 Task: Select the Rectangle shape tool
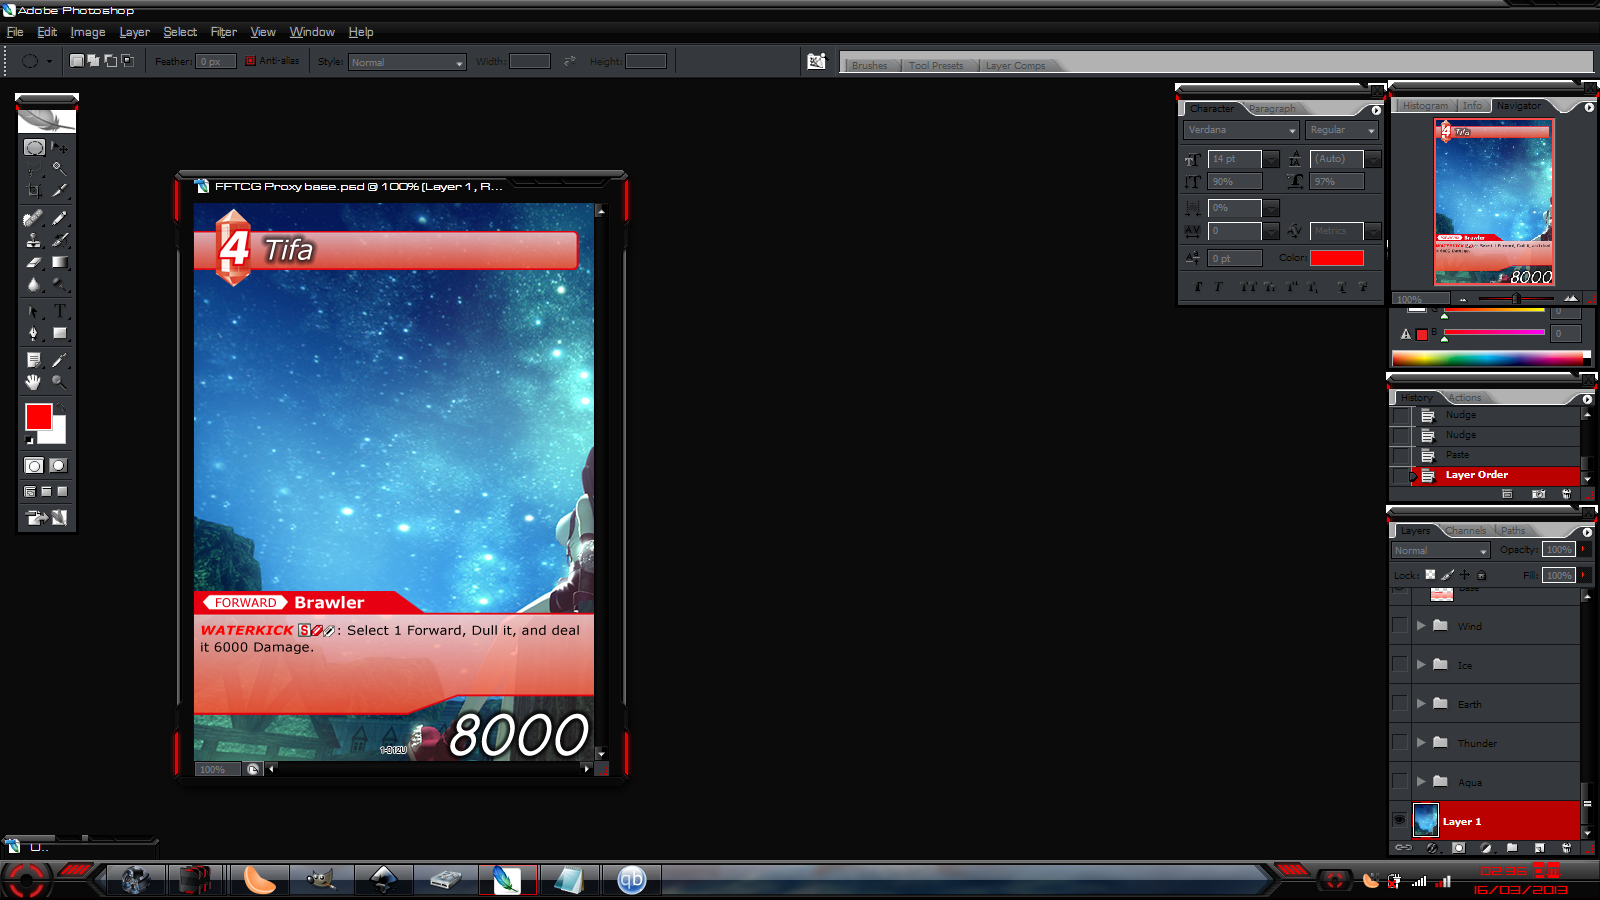(x=59, y=334)
